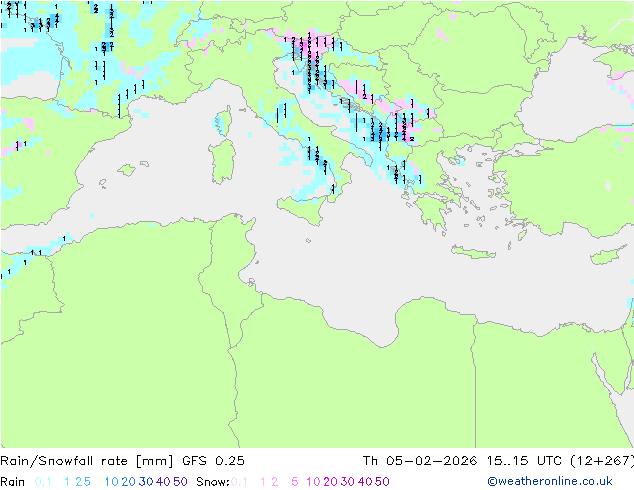Pick the Snow legend 10 value
Viewport: 634px width, 490px height.
pyautogui.click(x=313, y=482)
